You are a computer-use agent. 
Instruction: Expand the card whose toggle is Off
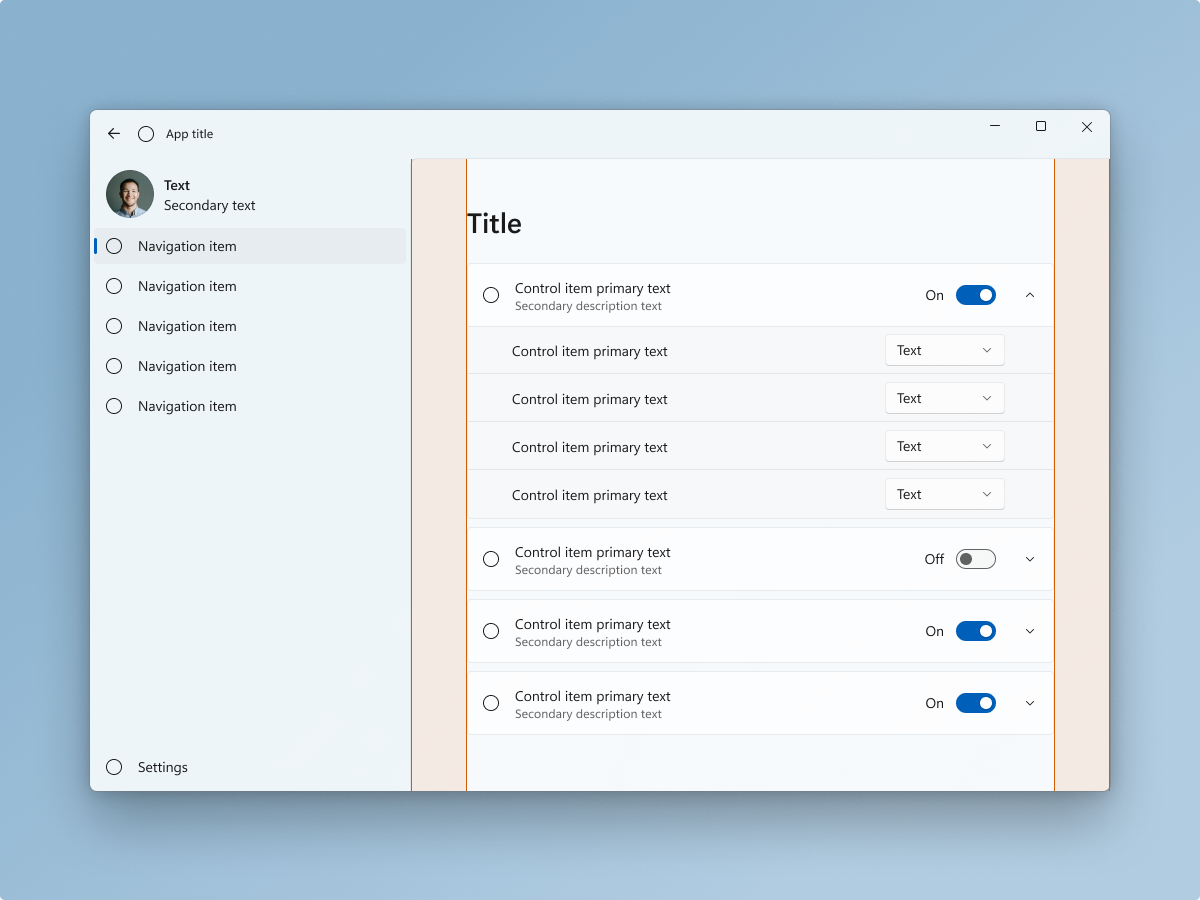[1030, 559]
